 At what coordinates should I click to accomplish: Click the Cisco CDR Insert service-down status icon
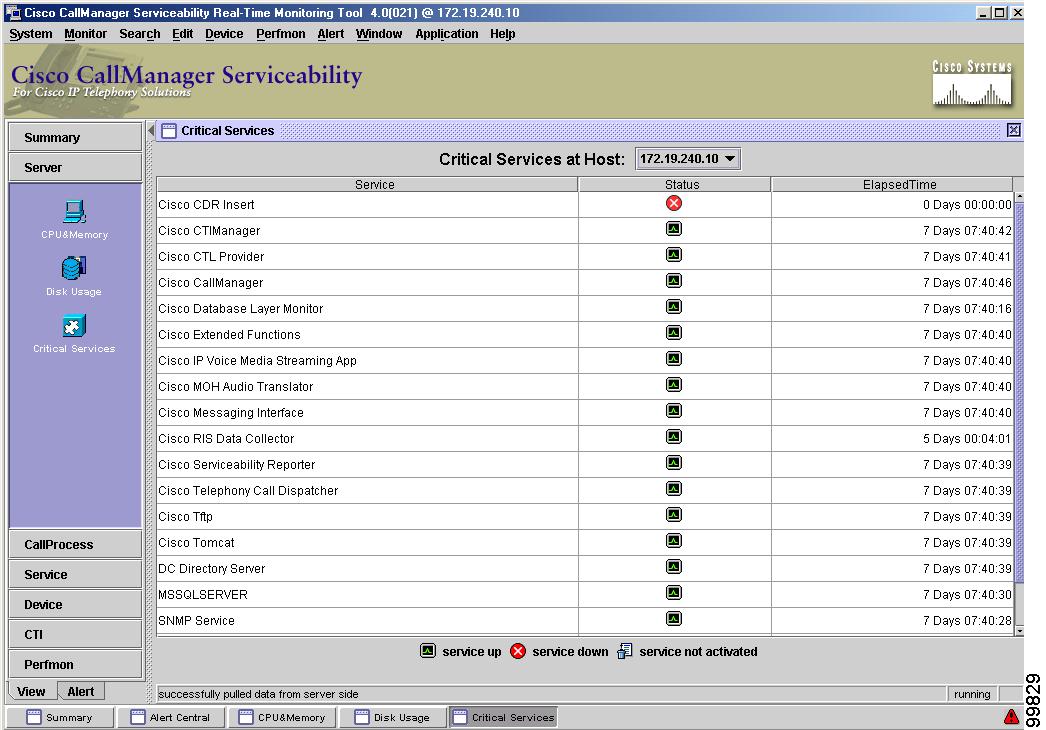click(x=674, y=204)
